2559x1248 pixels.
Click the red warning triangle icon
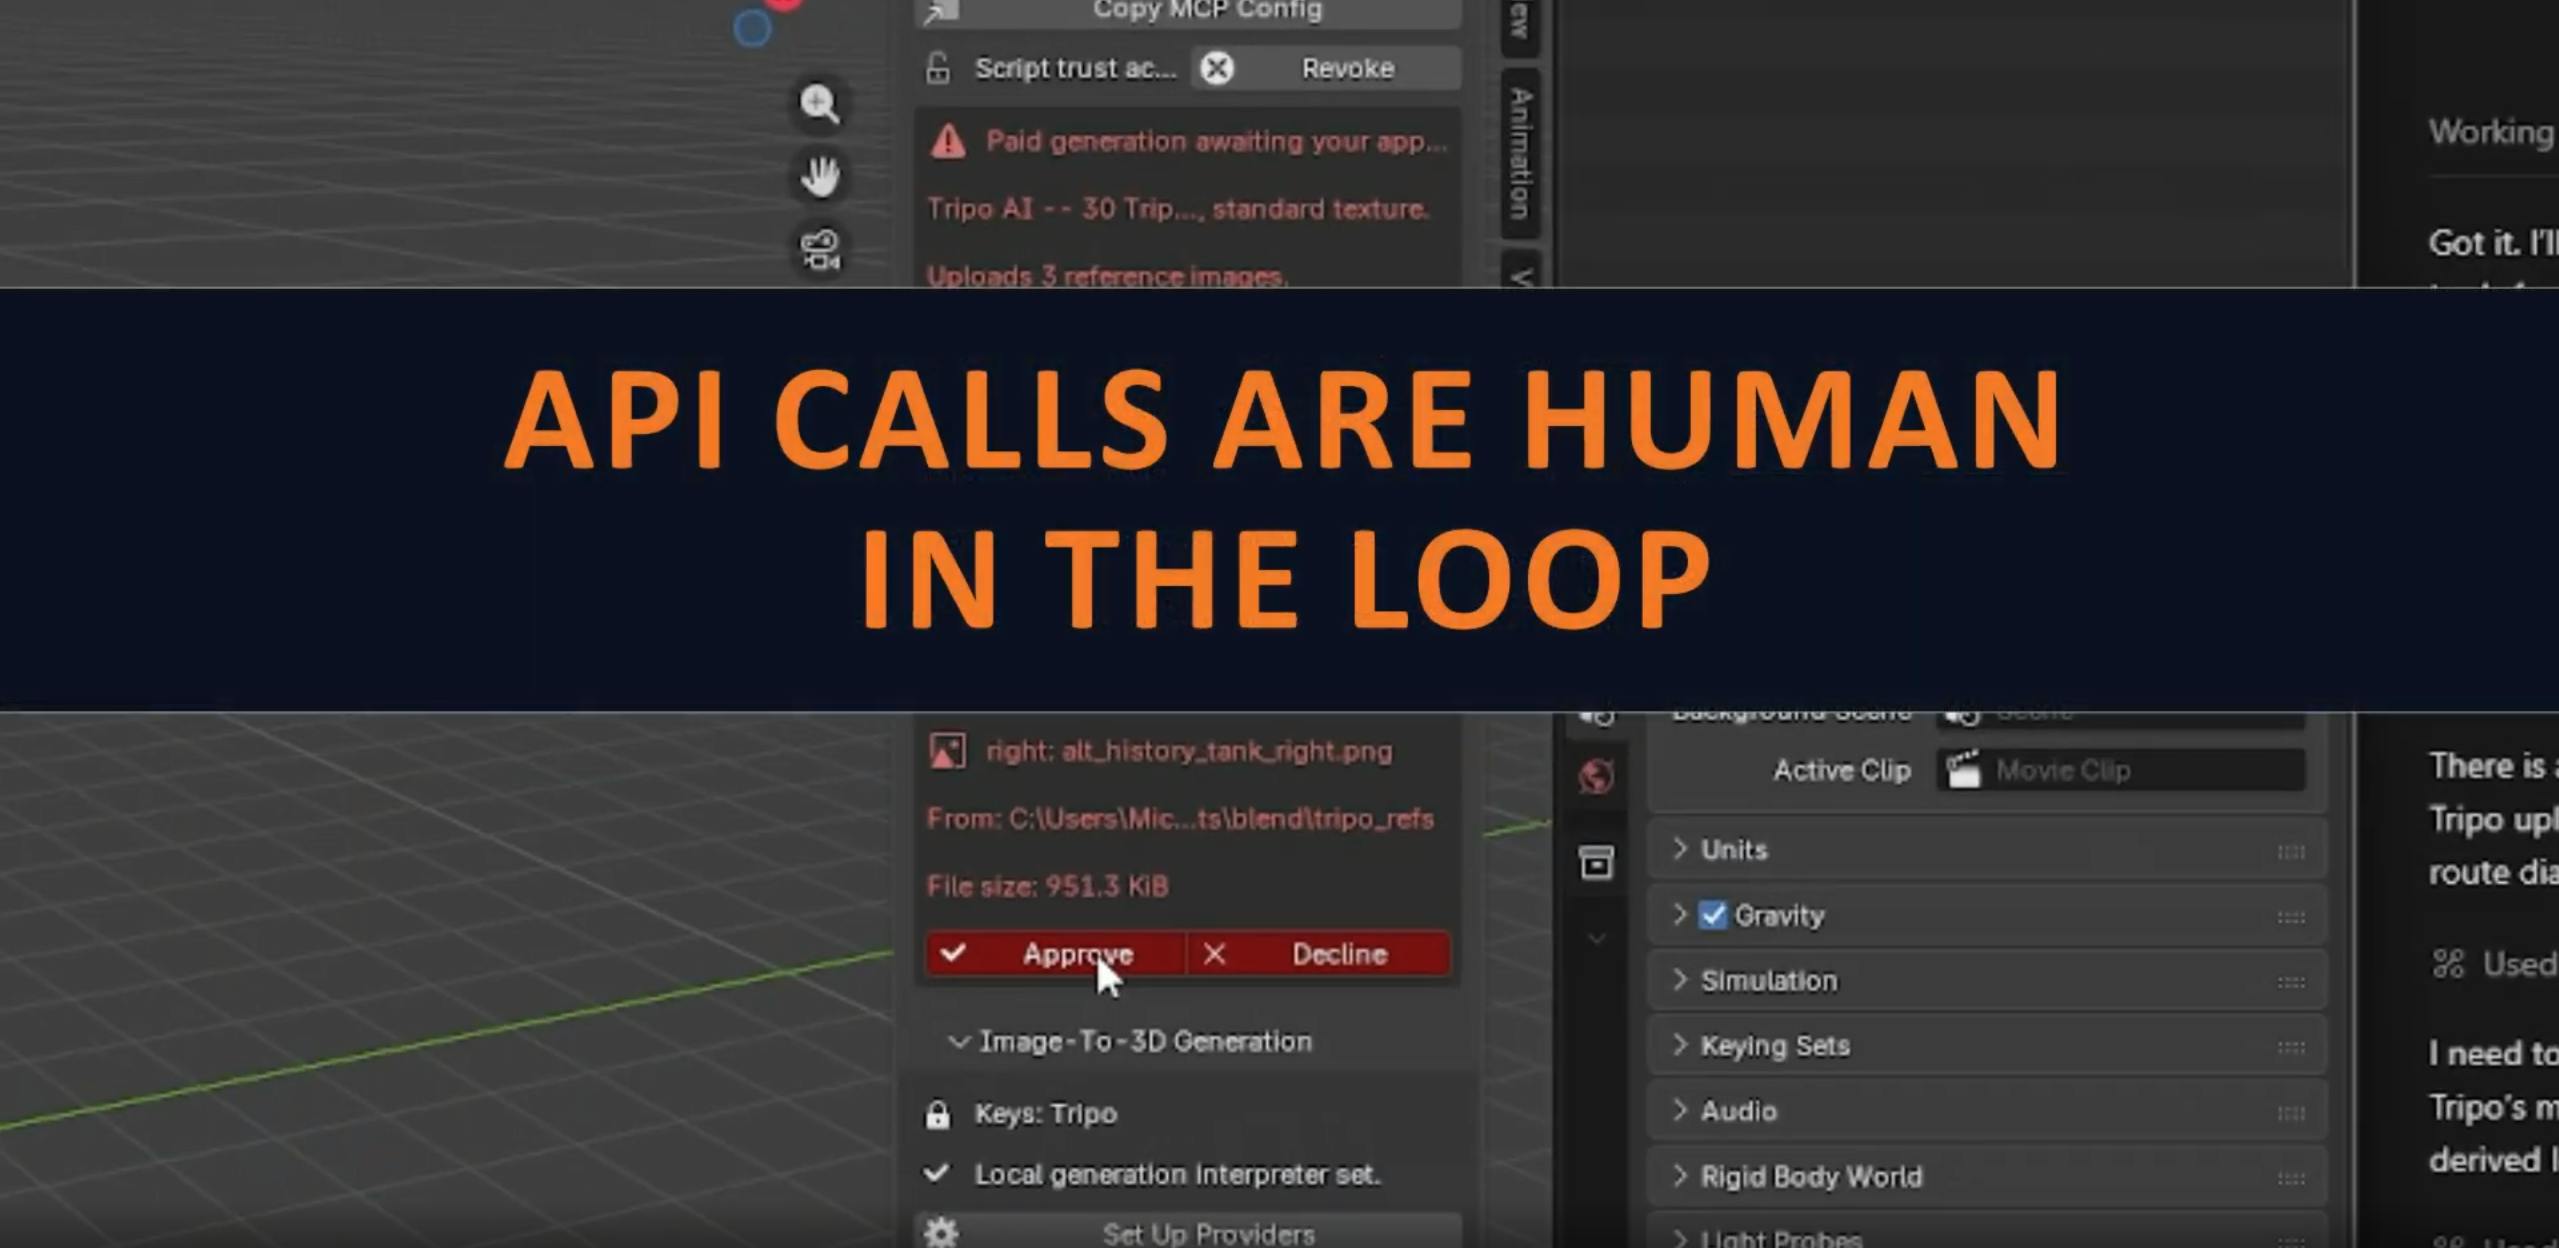(948, 142)
